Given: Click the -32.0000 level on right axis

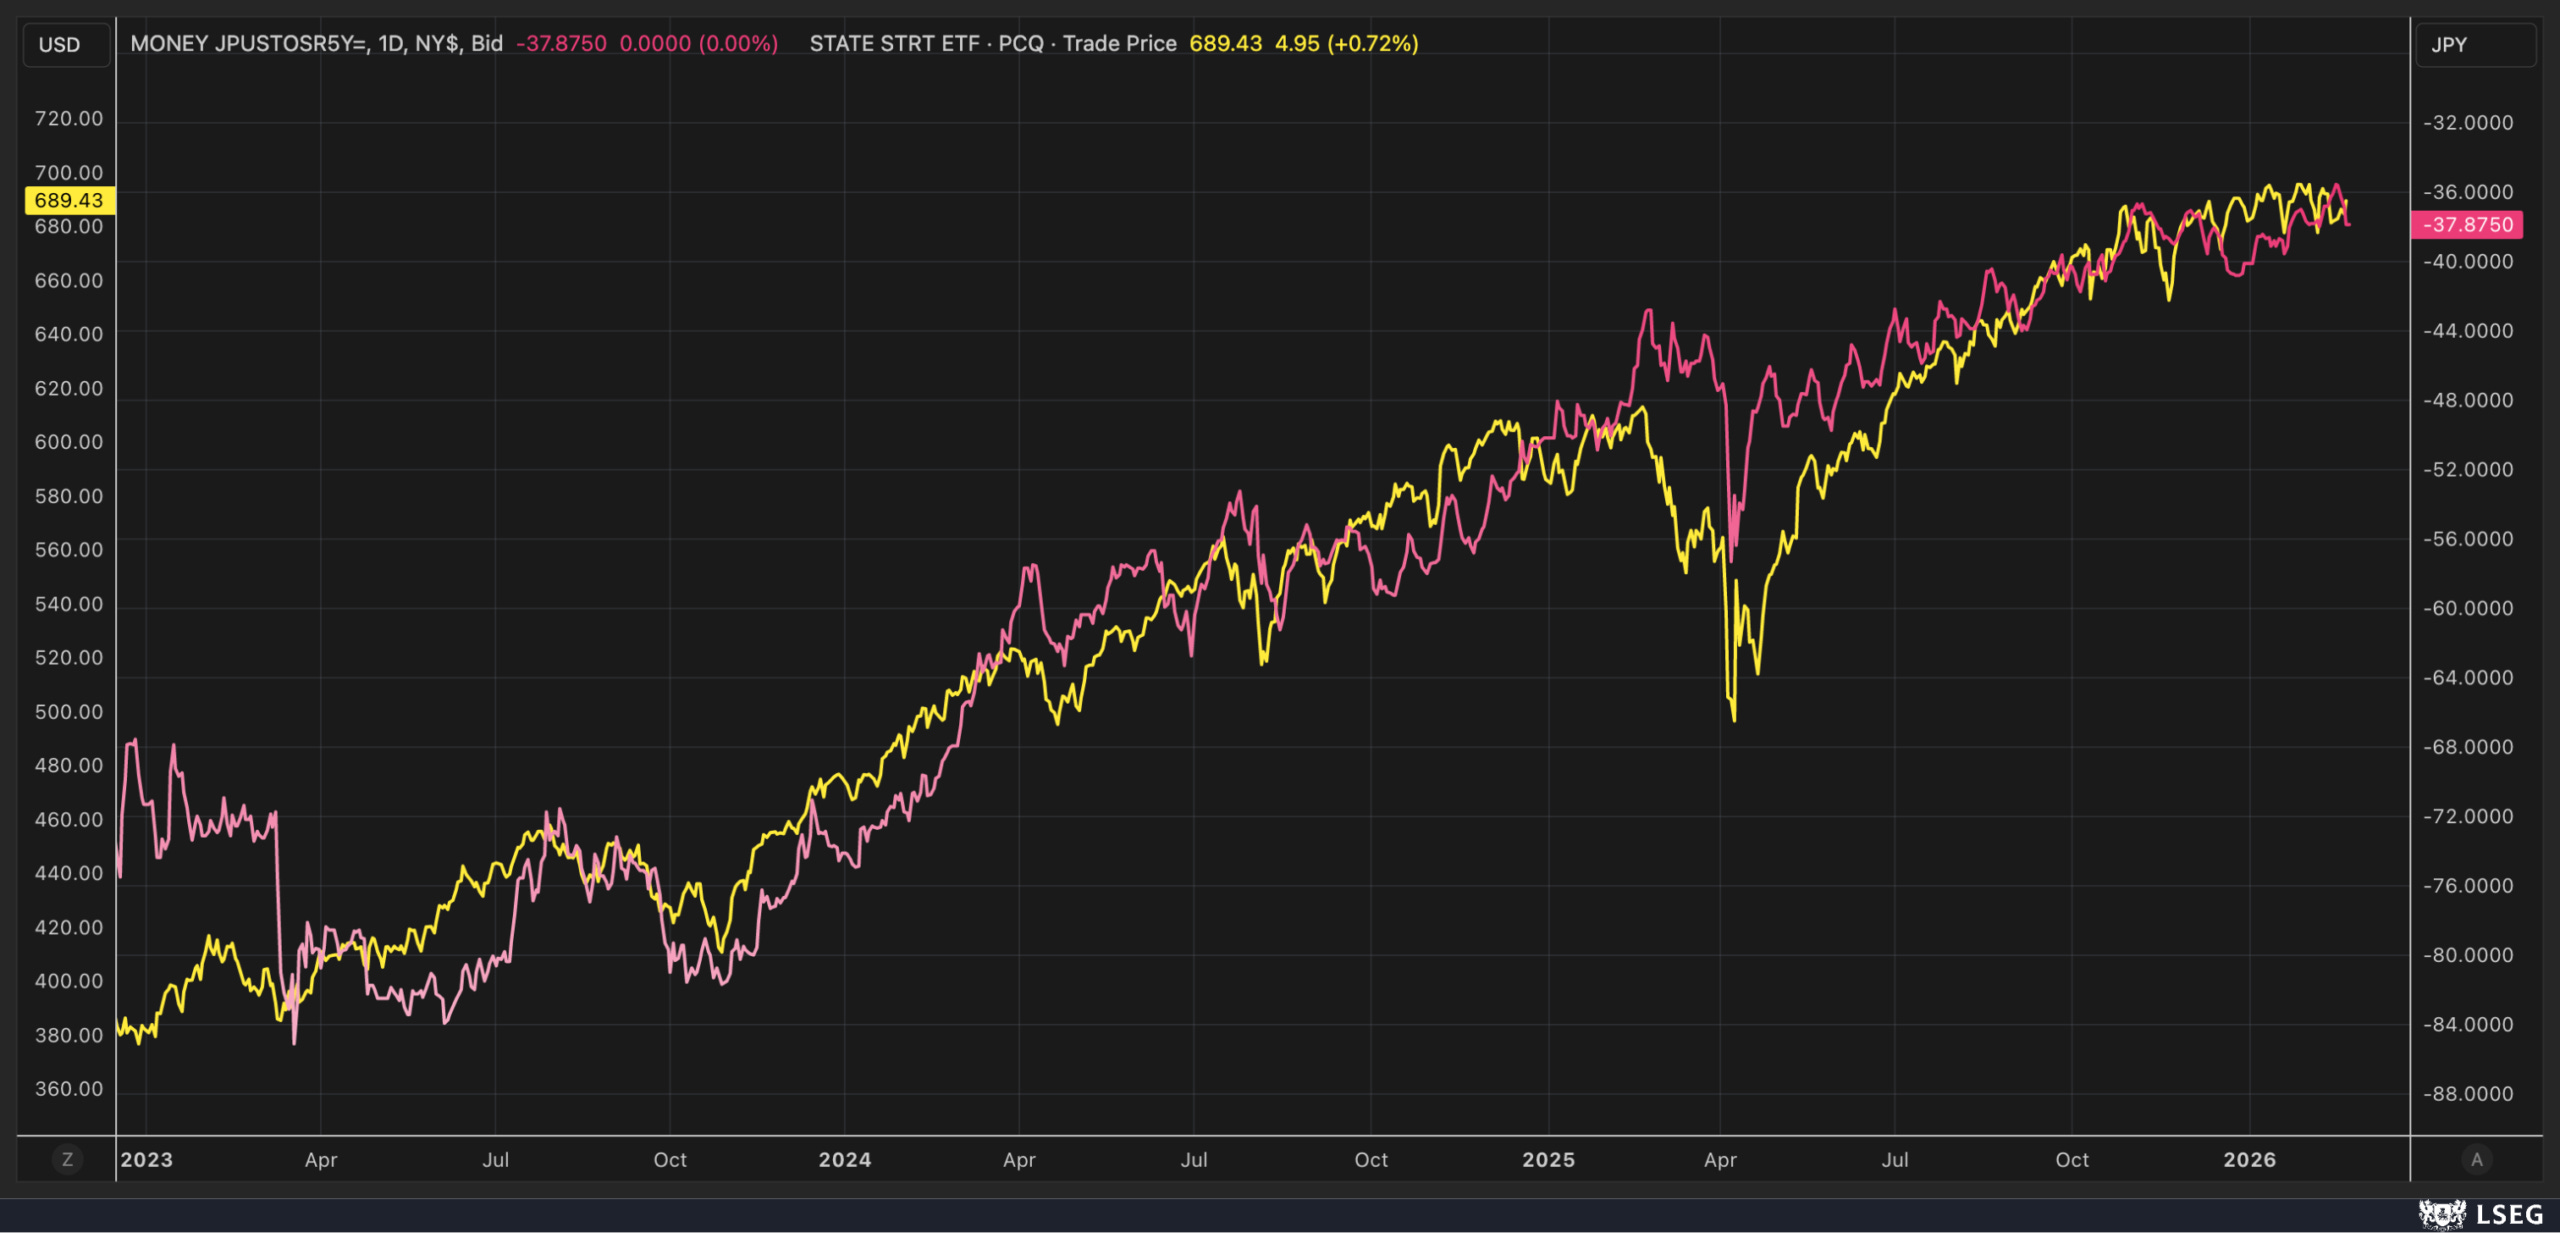Looking at the screenshot, I should coord(2467,123).
